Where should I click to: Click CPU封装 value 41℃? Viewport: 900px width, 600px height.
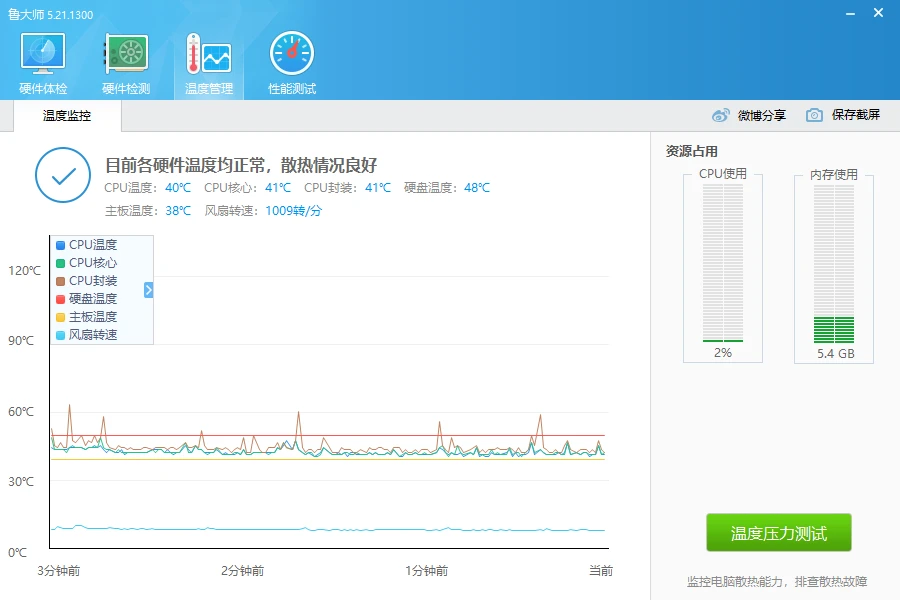[x=378, y=188]
